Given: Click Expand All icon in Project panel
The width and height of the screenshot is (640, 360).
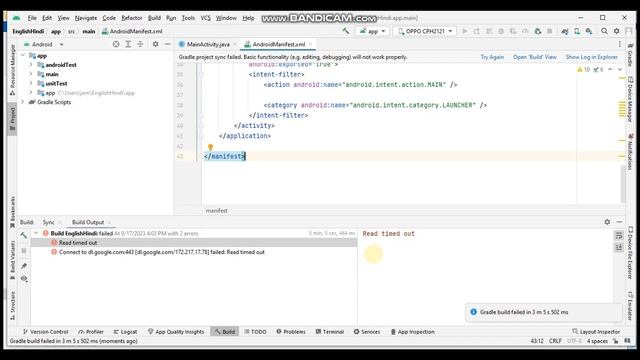Looking at the screenshot, I should (128, 44).
